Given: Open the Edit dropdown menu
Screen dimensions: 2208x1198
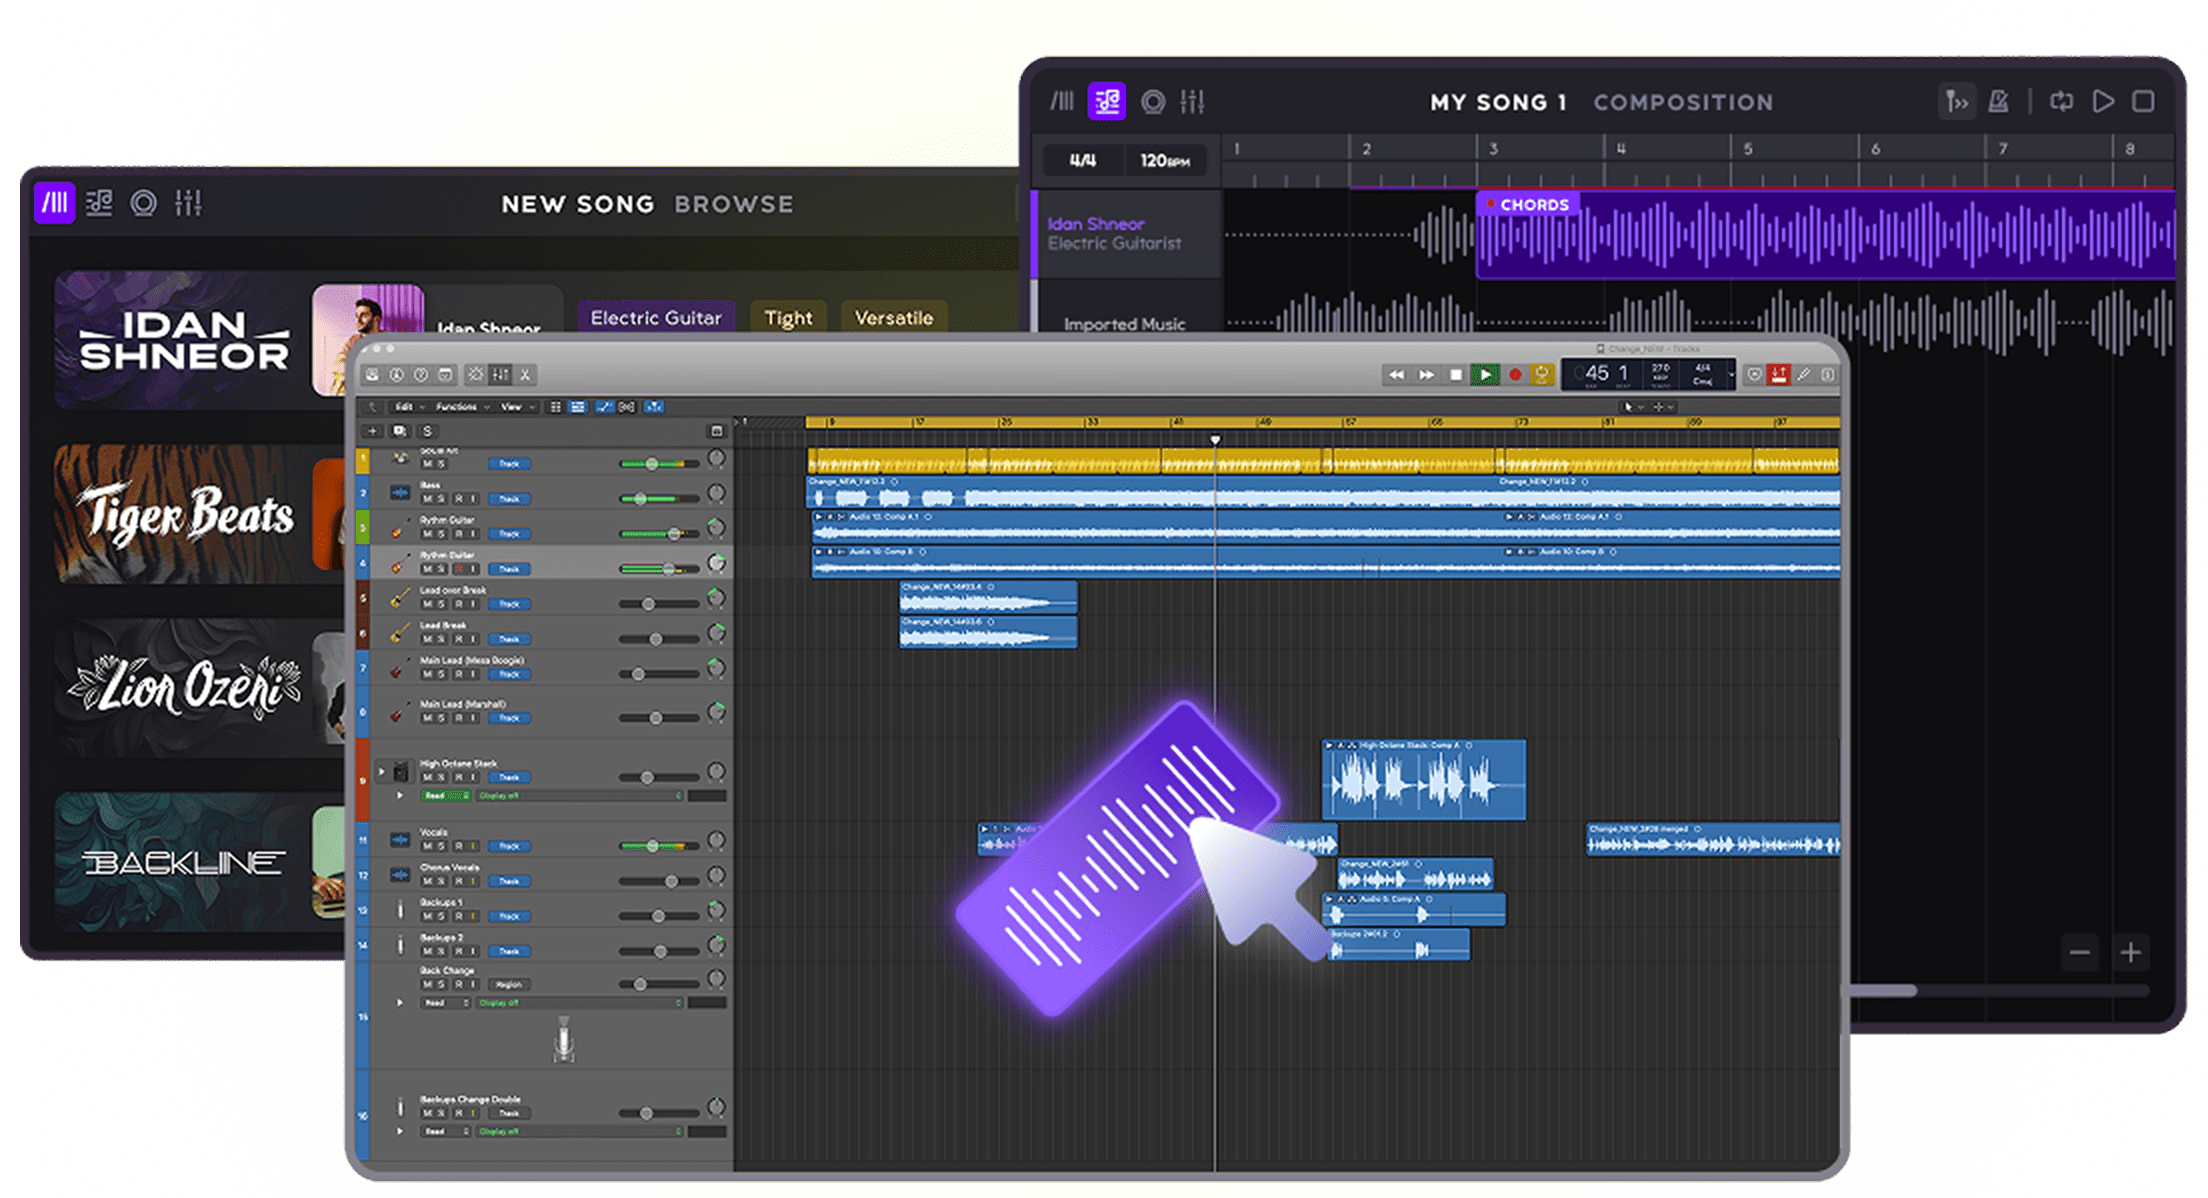Looking at the screenshot, I should click(405, 407).
